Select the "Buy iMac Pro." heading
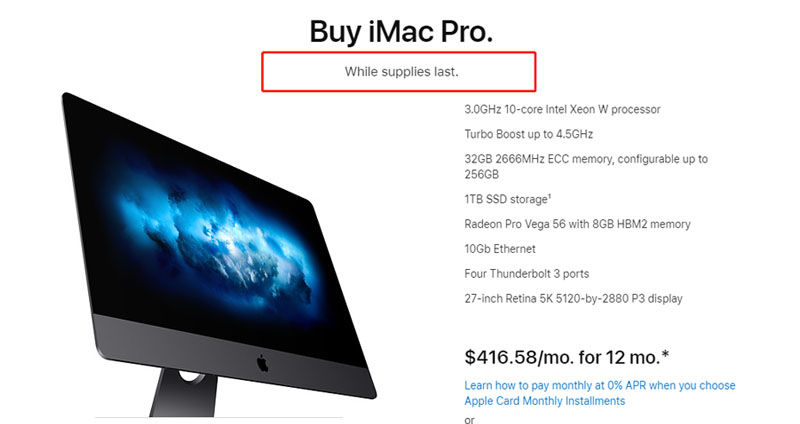 click(402, 31)
